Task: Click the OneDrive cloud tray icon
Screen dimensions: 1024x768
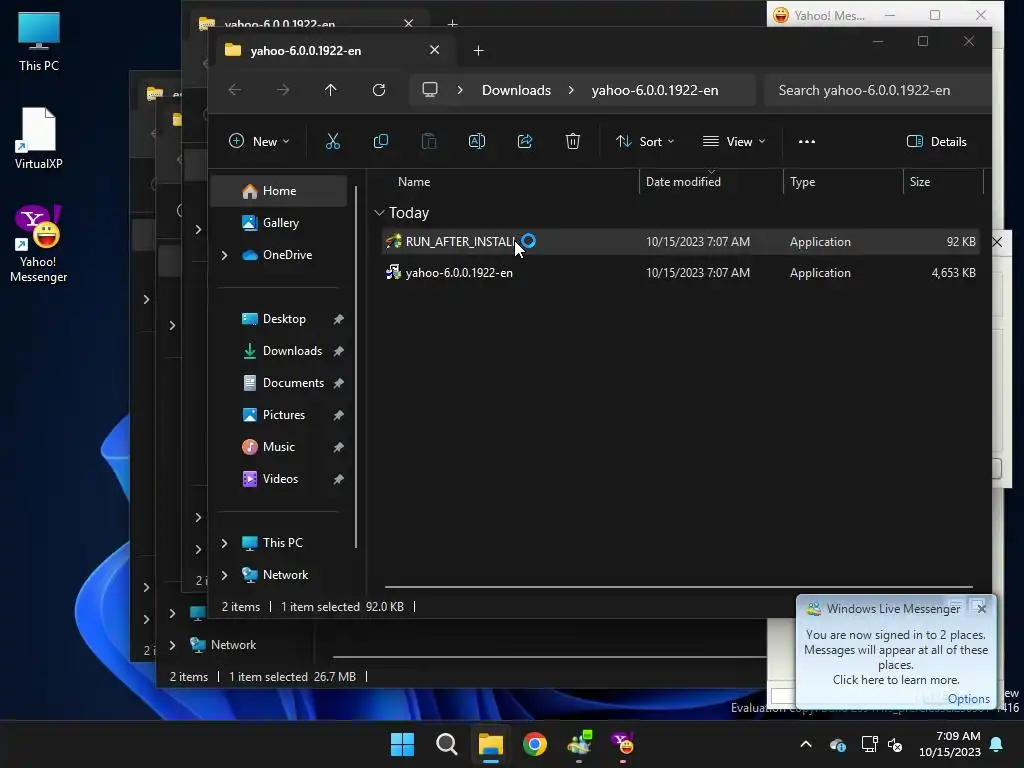Action: pos(838,744)
